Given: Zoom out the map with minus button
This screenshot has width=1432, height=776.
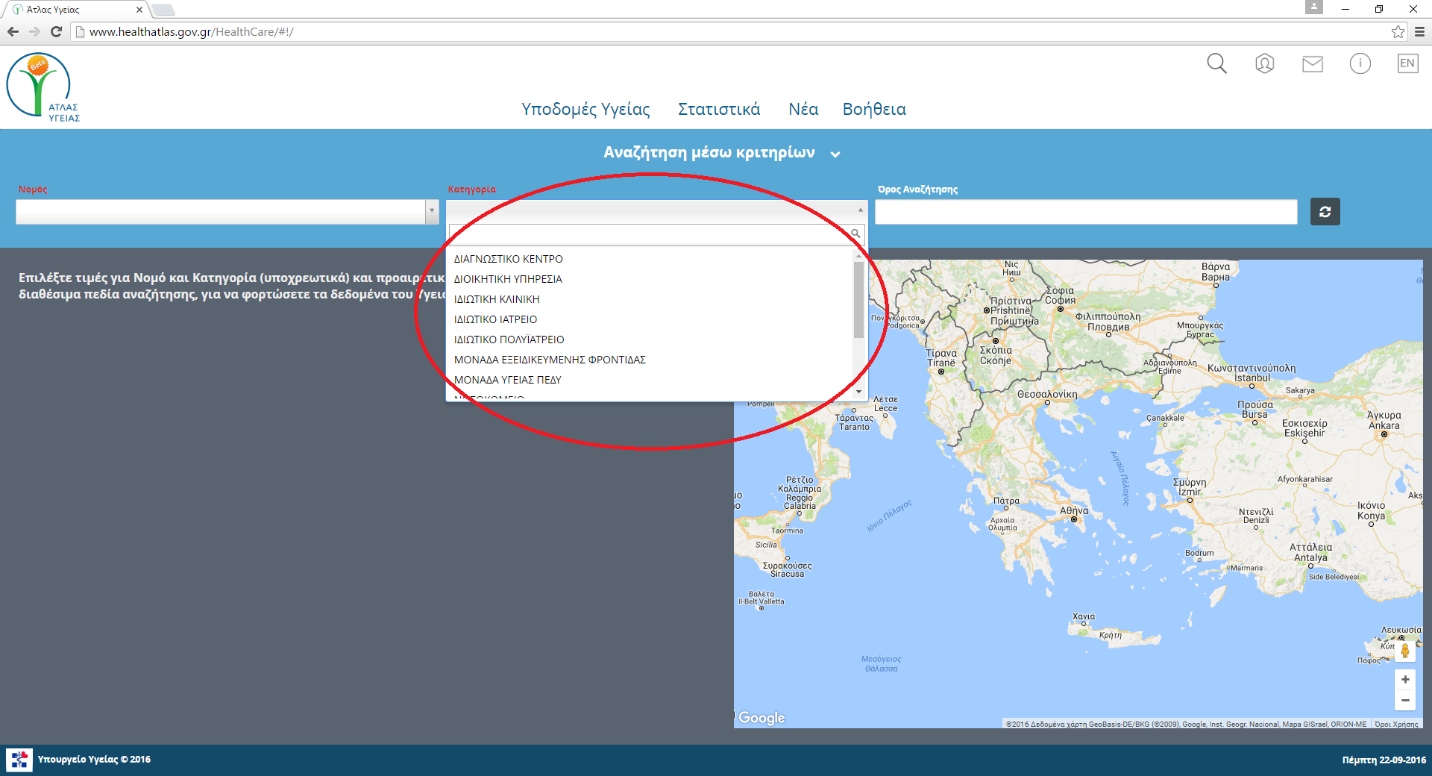Looking at the screenshot, I should point(1405,700).
